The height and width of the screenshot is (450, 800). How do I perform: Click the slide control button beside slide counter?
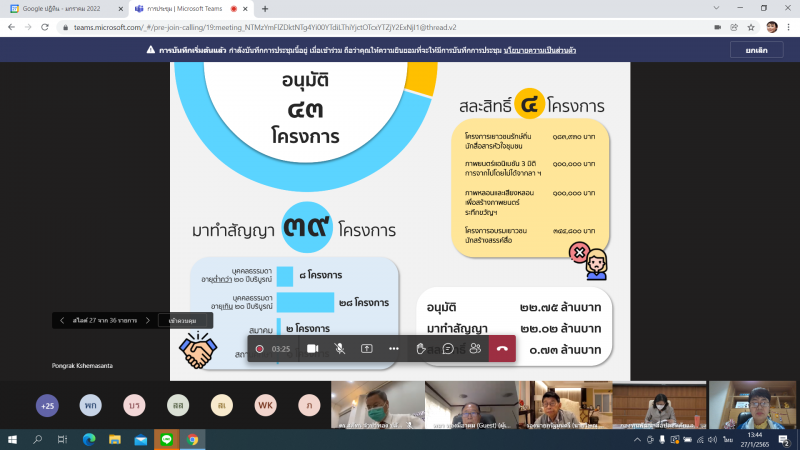coord(182,320)
